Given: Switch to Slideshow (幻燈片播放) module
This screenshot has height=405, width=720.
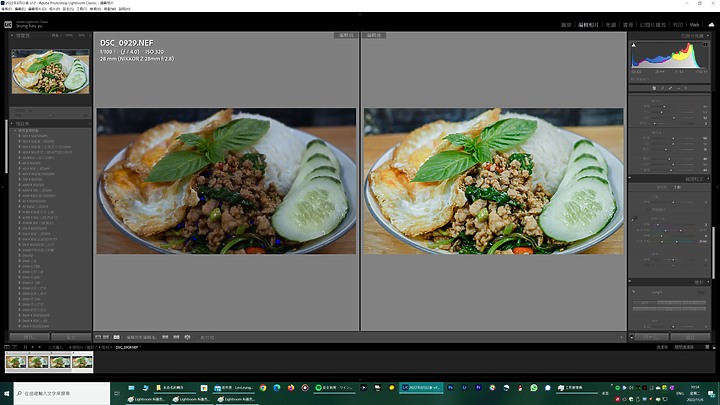Looking at the screenshot, I should coord(652,25).
